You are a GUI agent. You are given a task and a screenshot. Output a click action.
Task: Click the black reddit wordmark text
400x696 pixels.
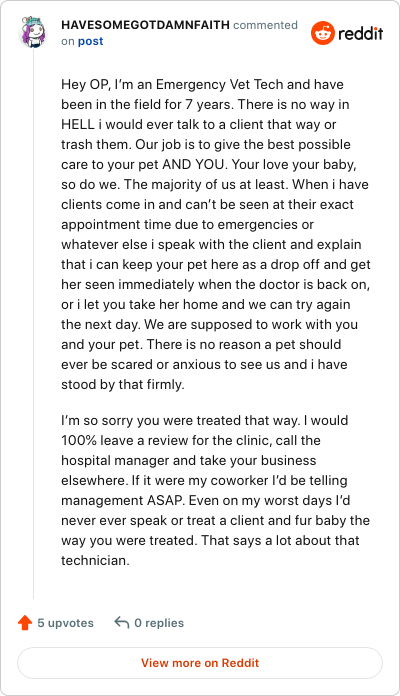[x=360, y=33]
